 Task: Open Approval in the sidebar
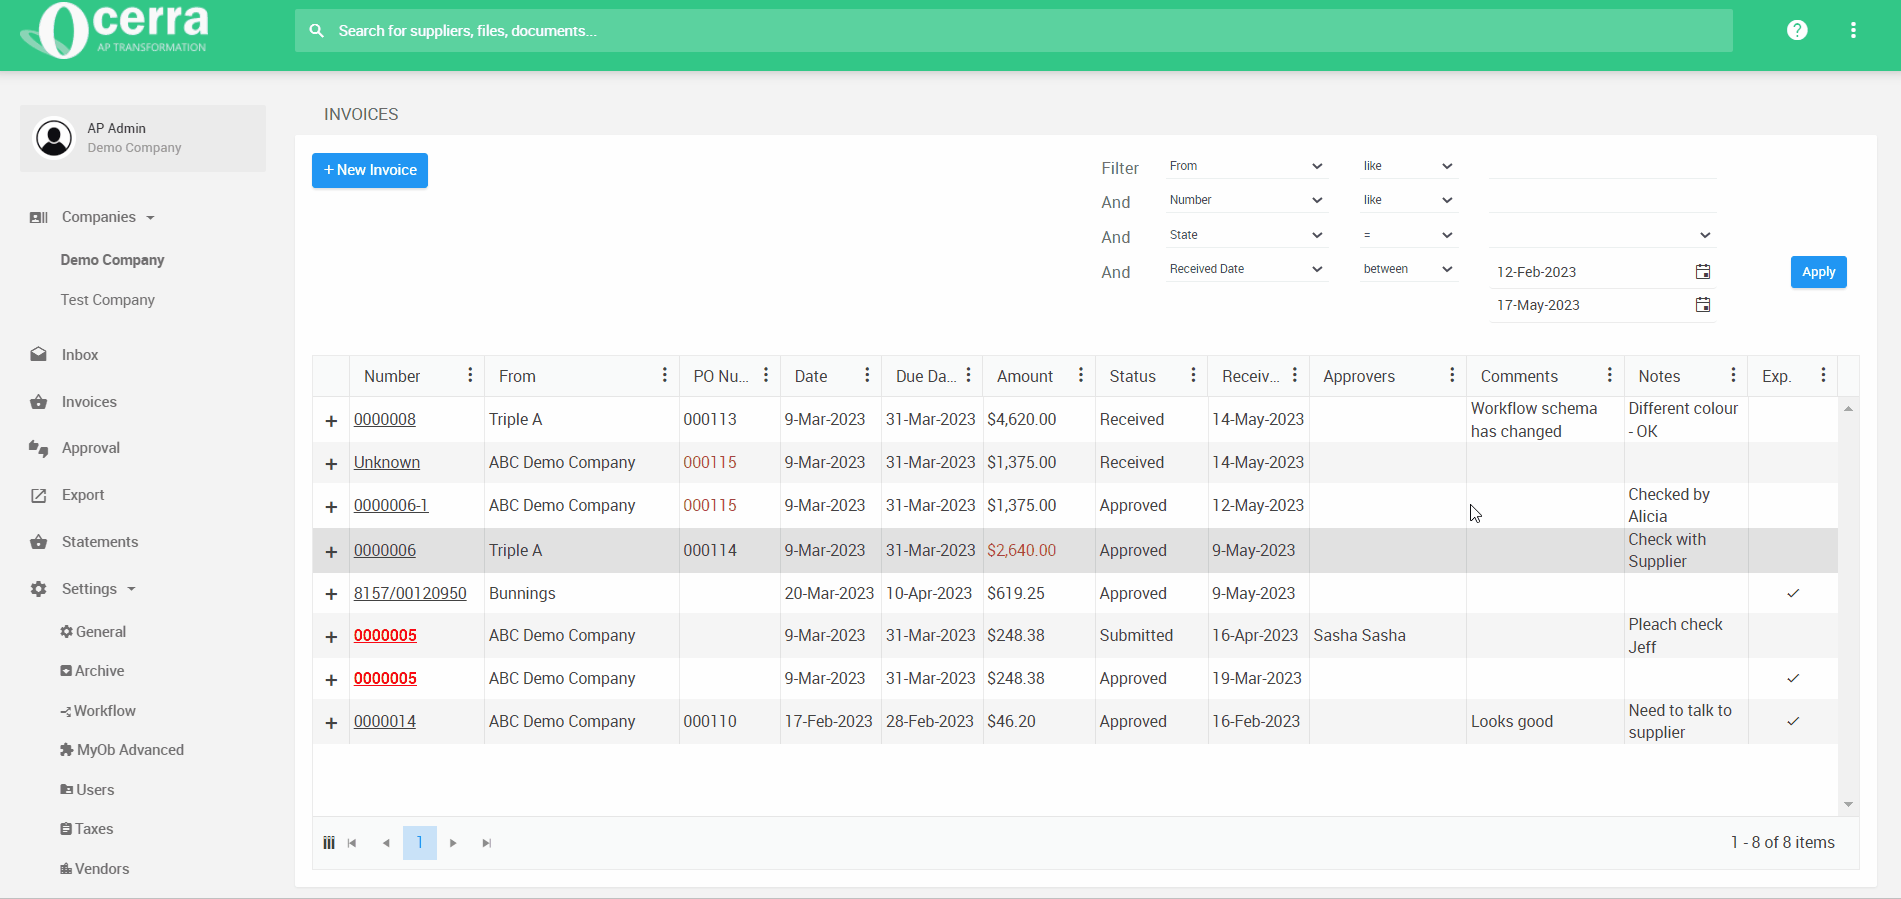(x=90, y=448)
